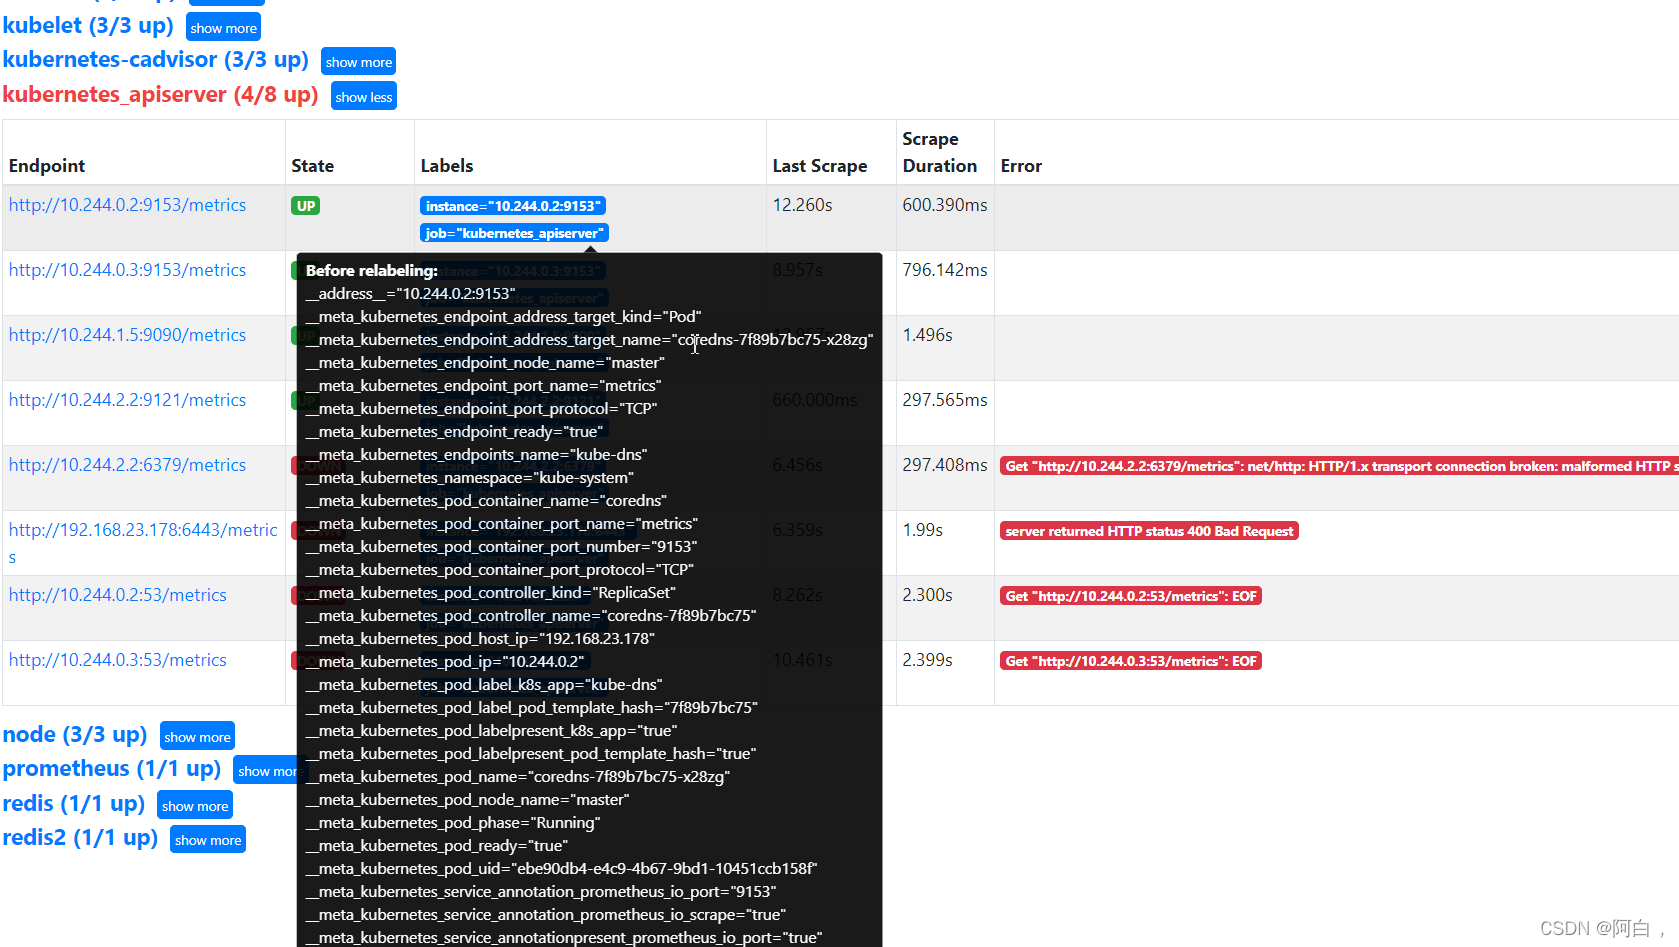Click the pod_container_name="coredns" tooltip line
This screenshot has width=1679, height=947.
coord(486,500)
